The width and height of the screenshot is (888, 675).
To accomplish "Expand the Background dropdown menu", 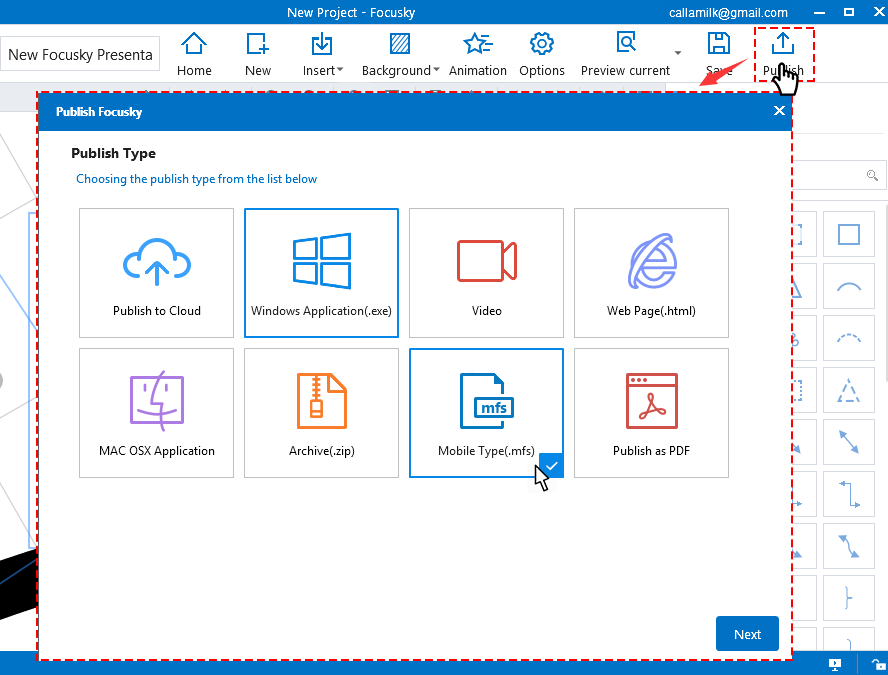I will [x=400, y=54].
